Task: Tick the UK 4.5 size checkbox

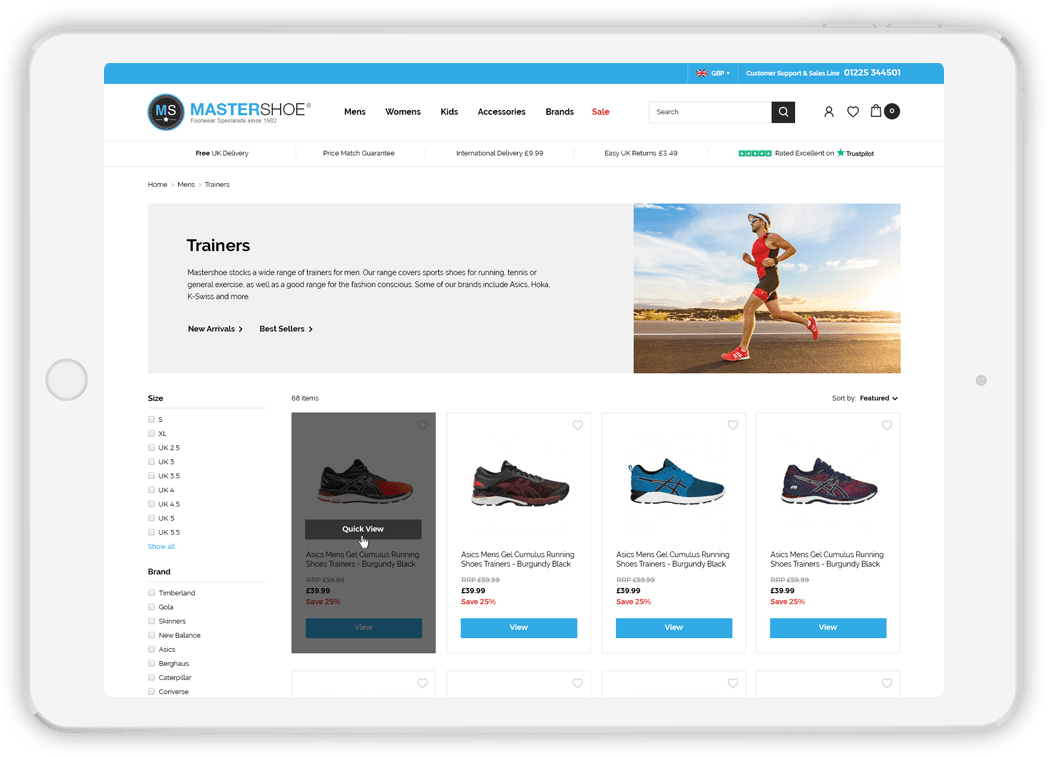Action: tap(152, 504)
